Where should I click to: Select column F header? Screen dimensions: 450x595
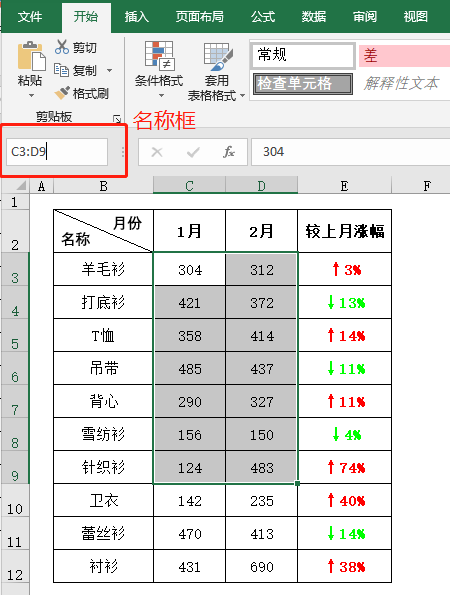point(421,186)
